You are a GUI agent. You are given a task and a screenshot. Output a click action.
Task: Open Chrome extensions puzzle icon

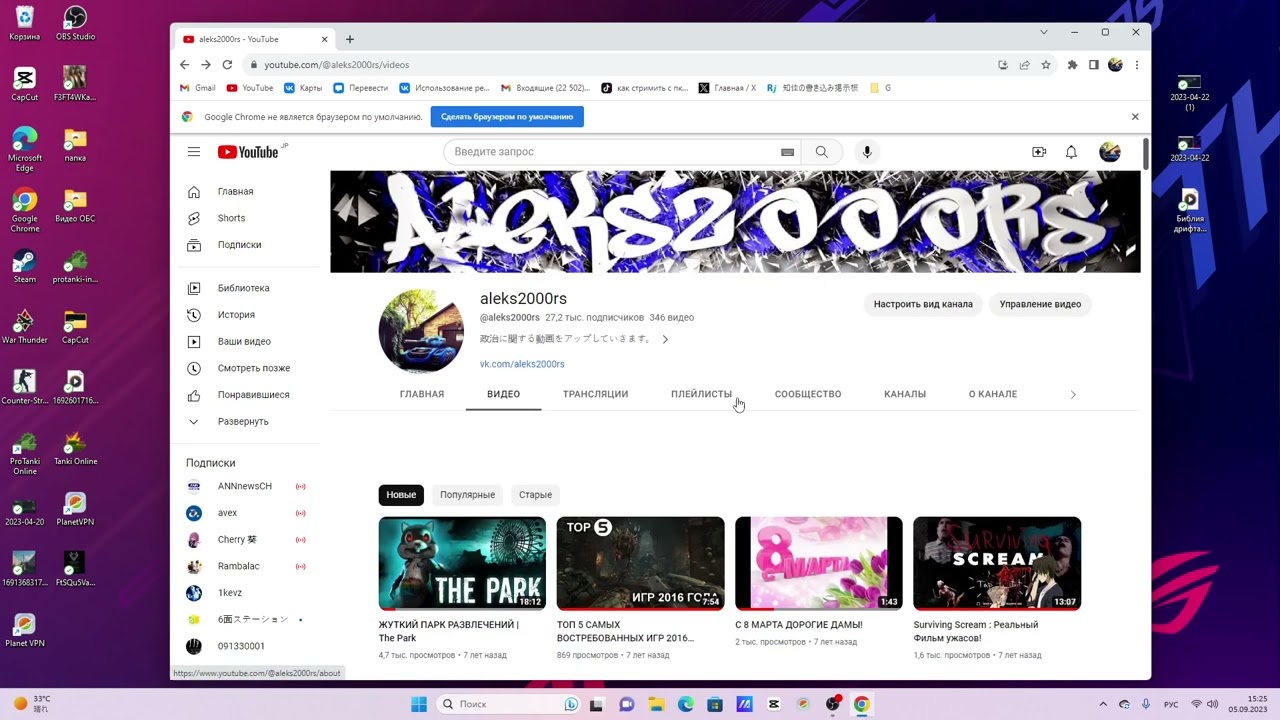pyautogui.click(x=1072, y=65)
